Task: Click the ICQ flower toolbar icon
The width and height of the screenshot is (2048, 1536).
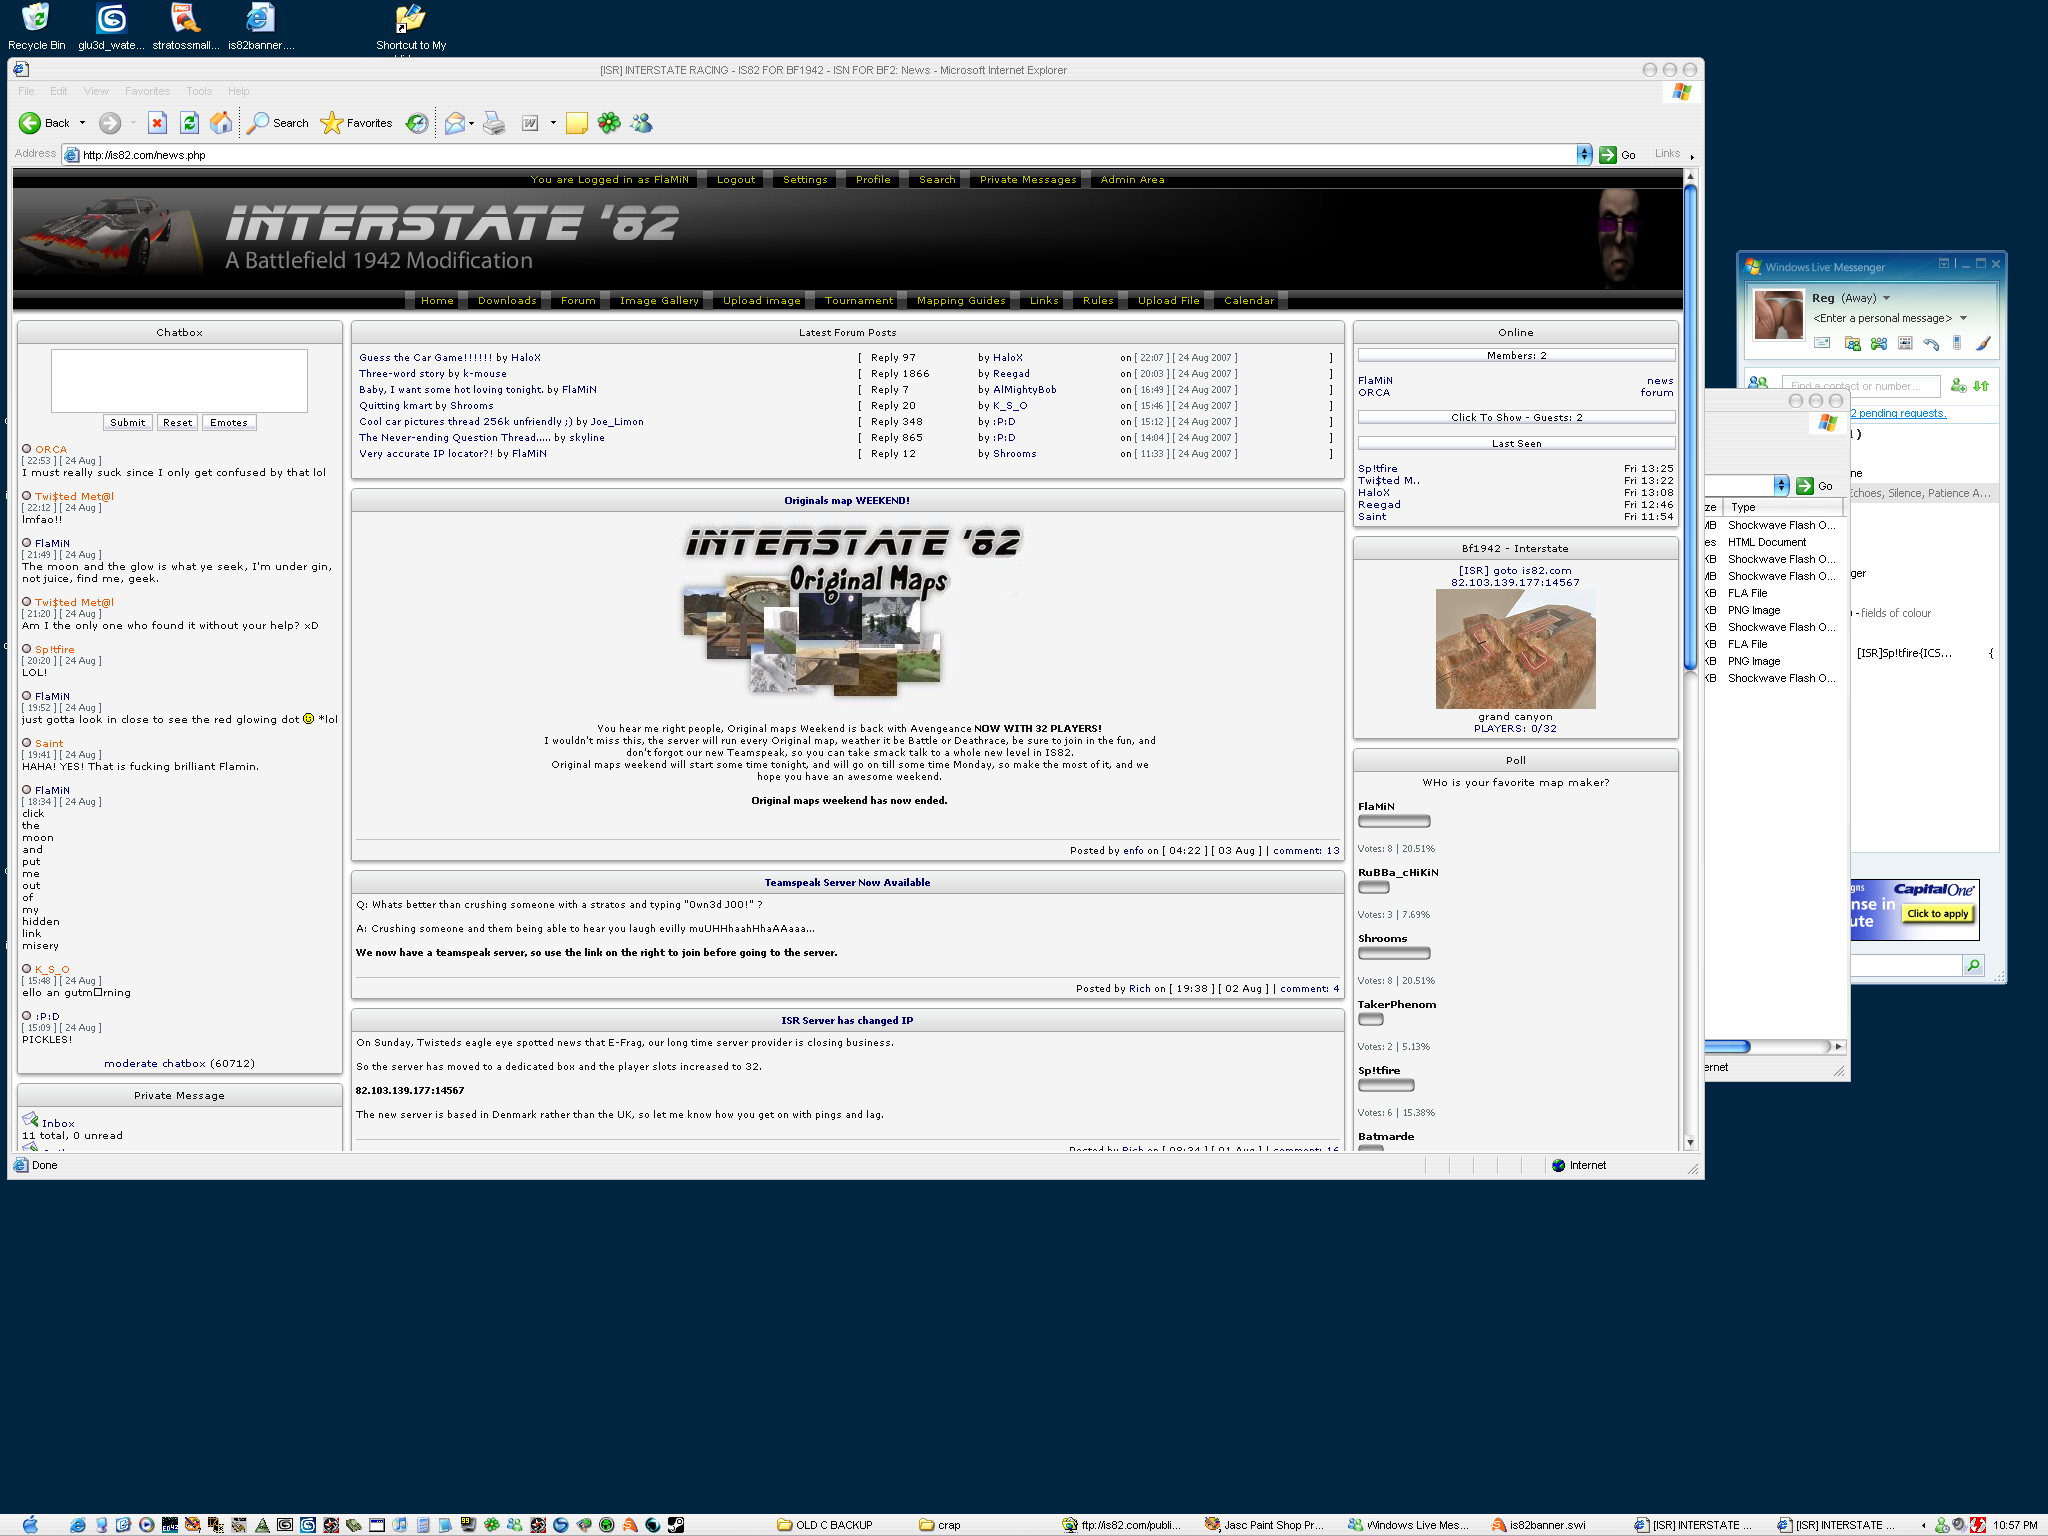Action: 609,123
